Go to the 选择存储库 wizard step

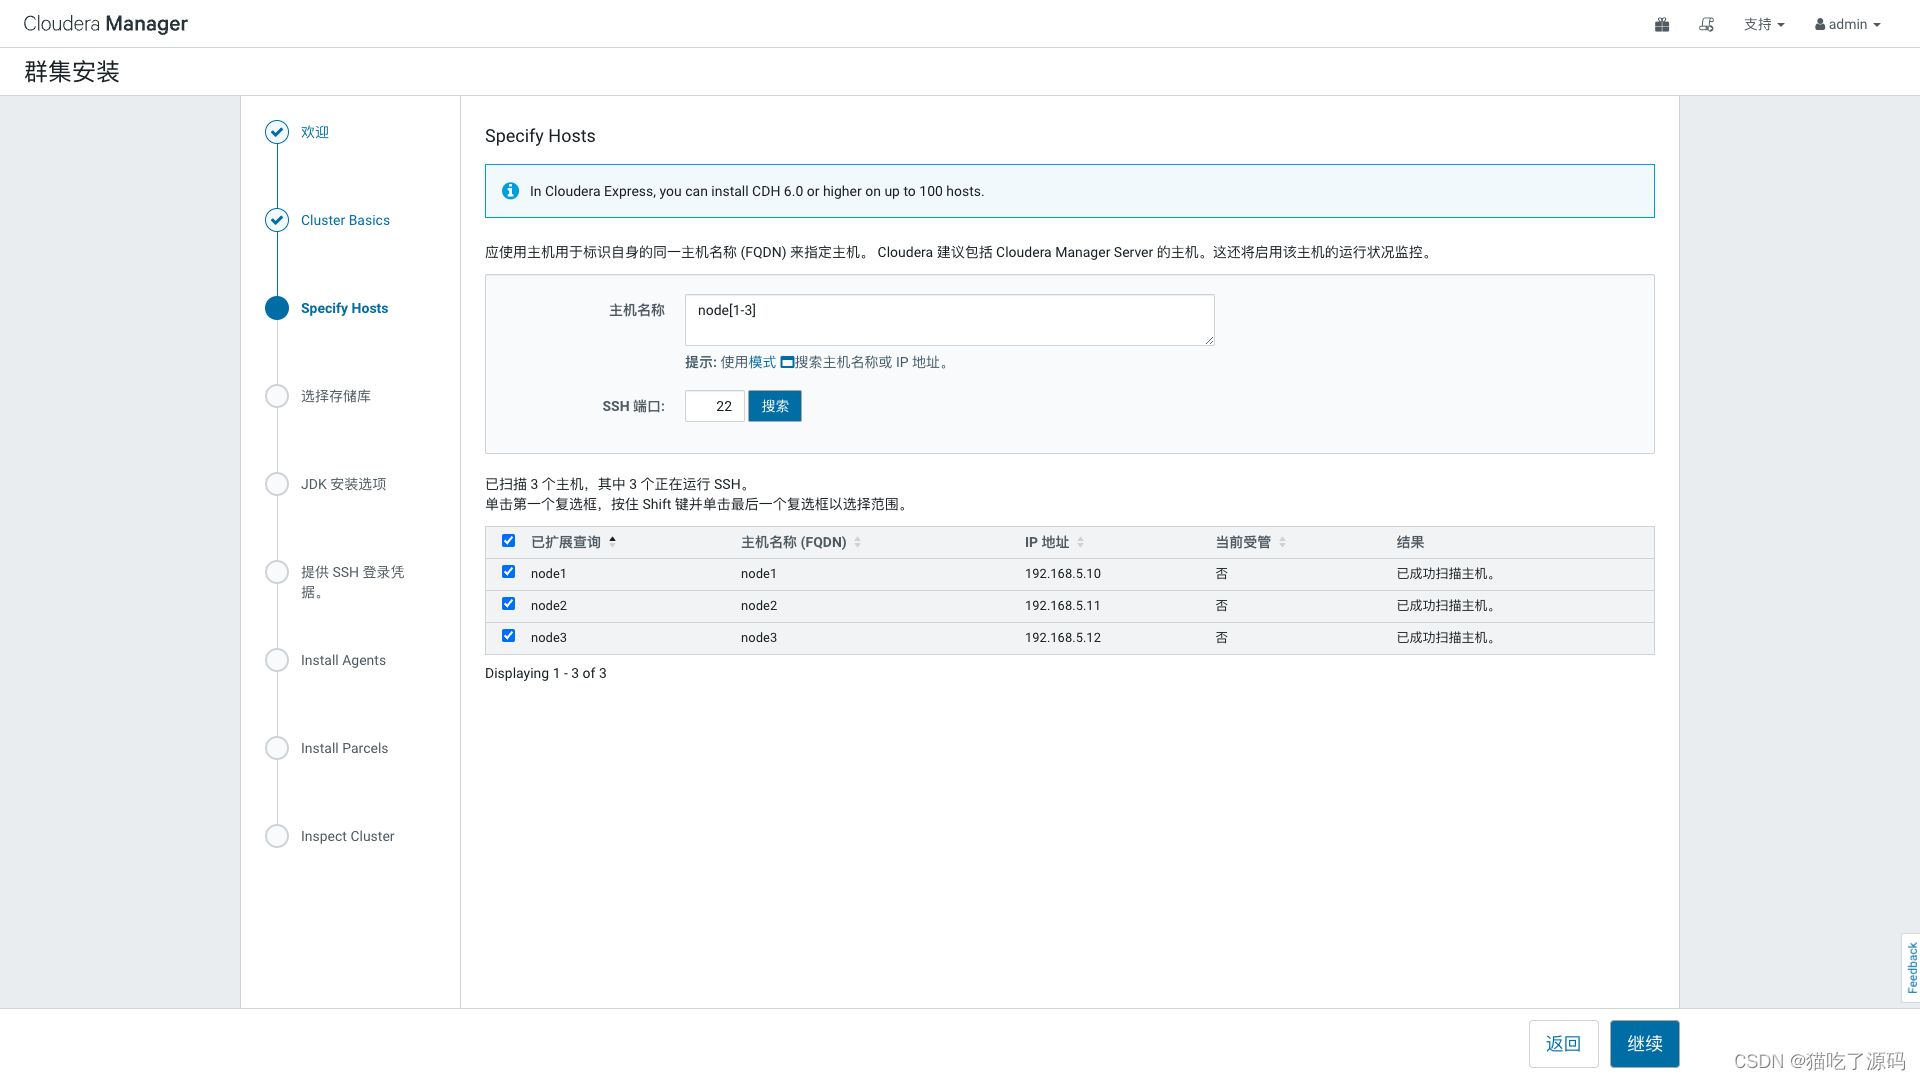(x=335, y=396)
